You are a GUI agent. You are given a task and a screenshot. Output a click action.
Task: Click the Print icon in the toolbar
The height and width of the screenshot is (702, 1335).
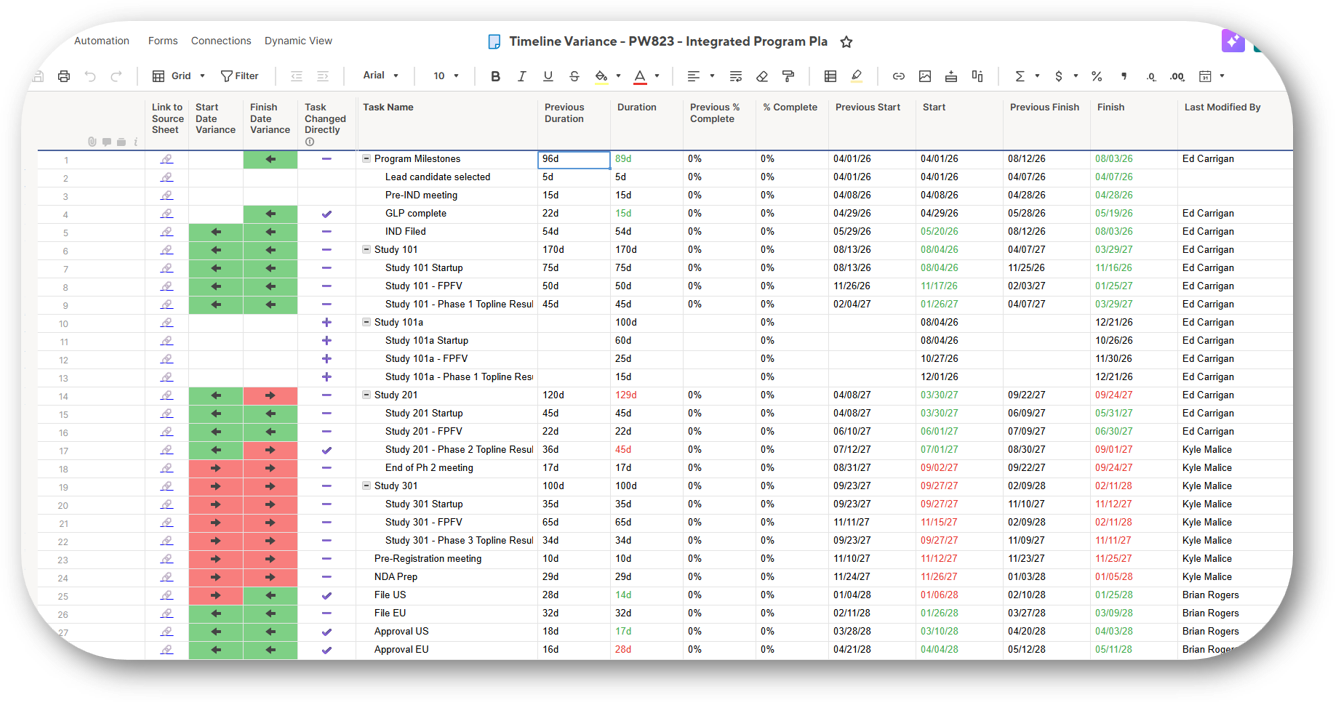(x=64, y=76)
